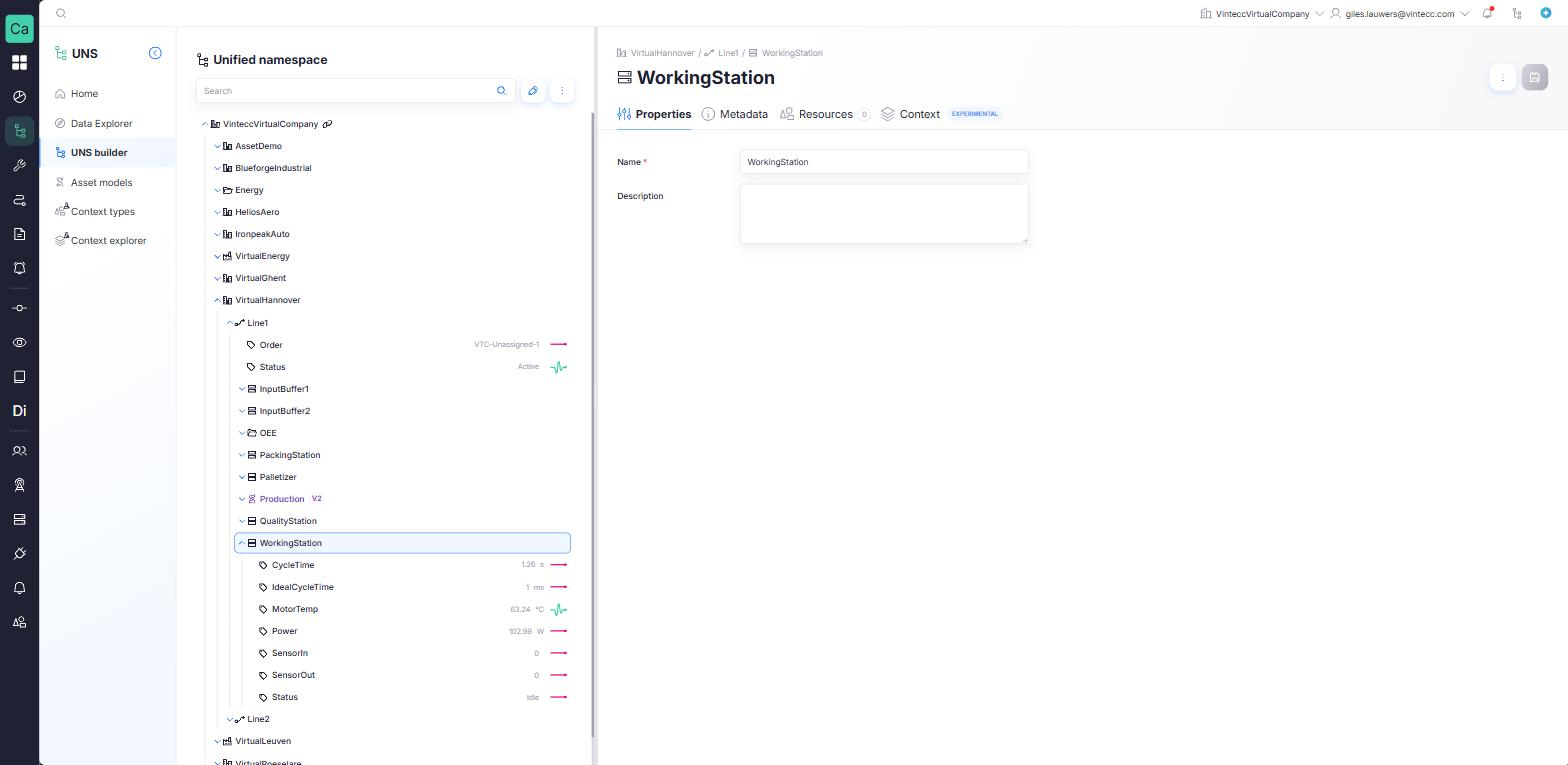
Task: Collapse the UNS side menu with circle arrow
Action: [155, 53]
